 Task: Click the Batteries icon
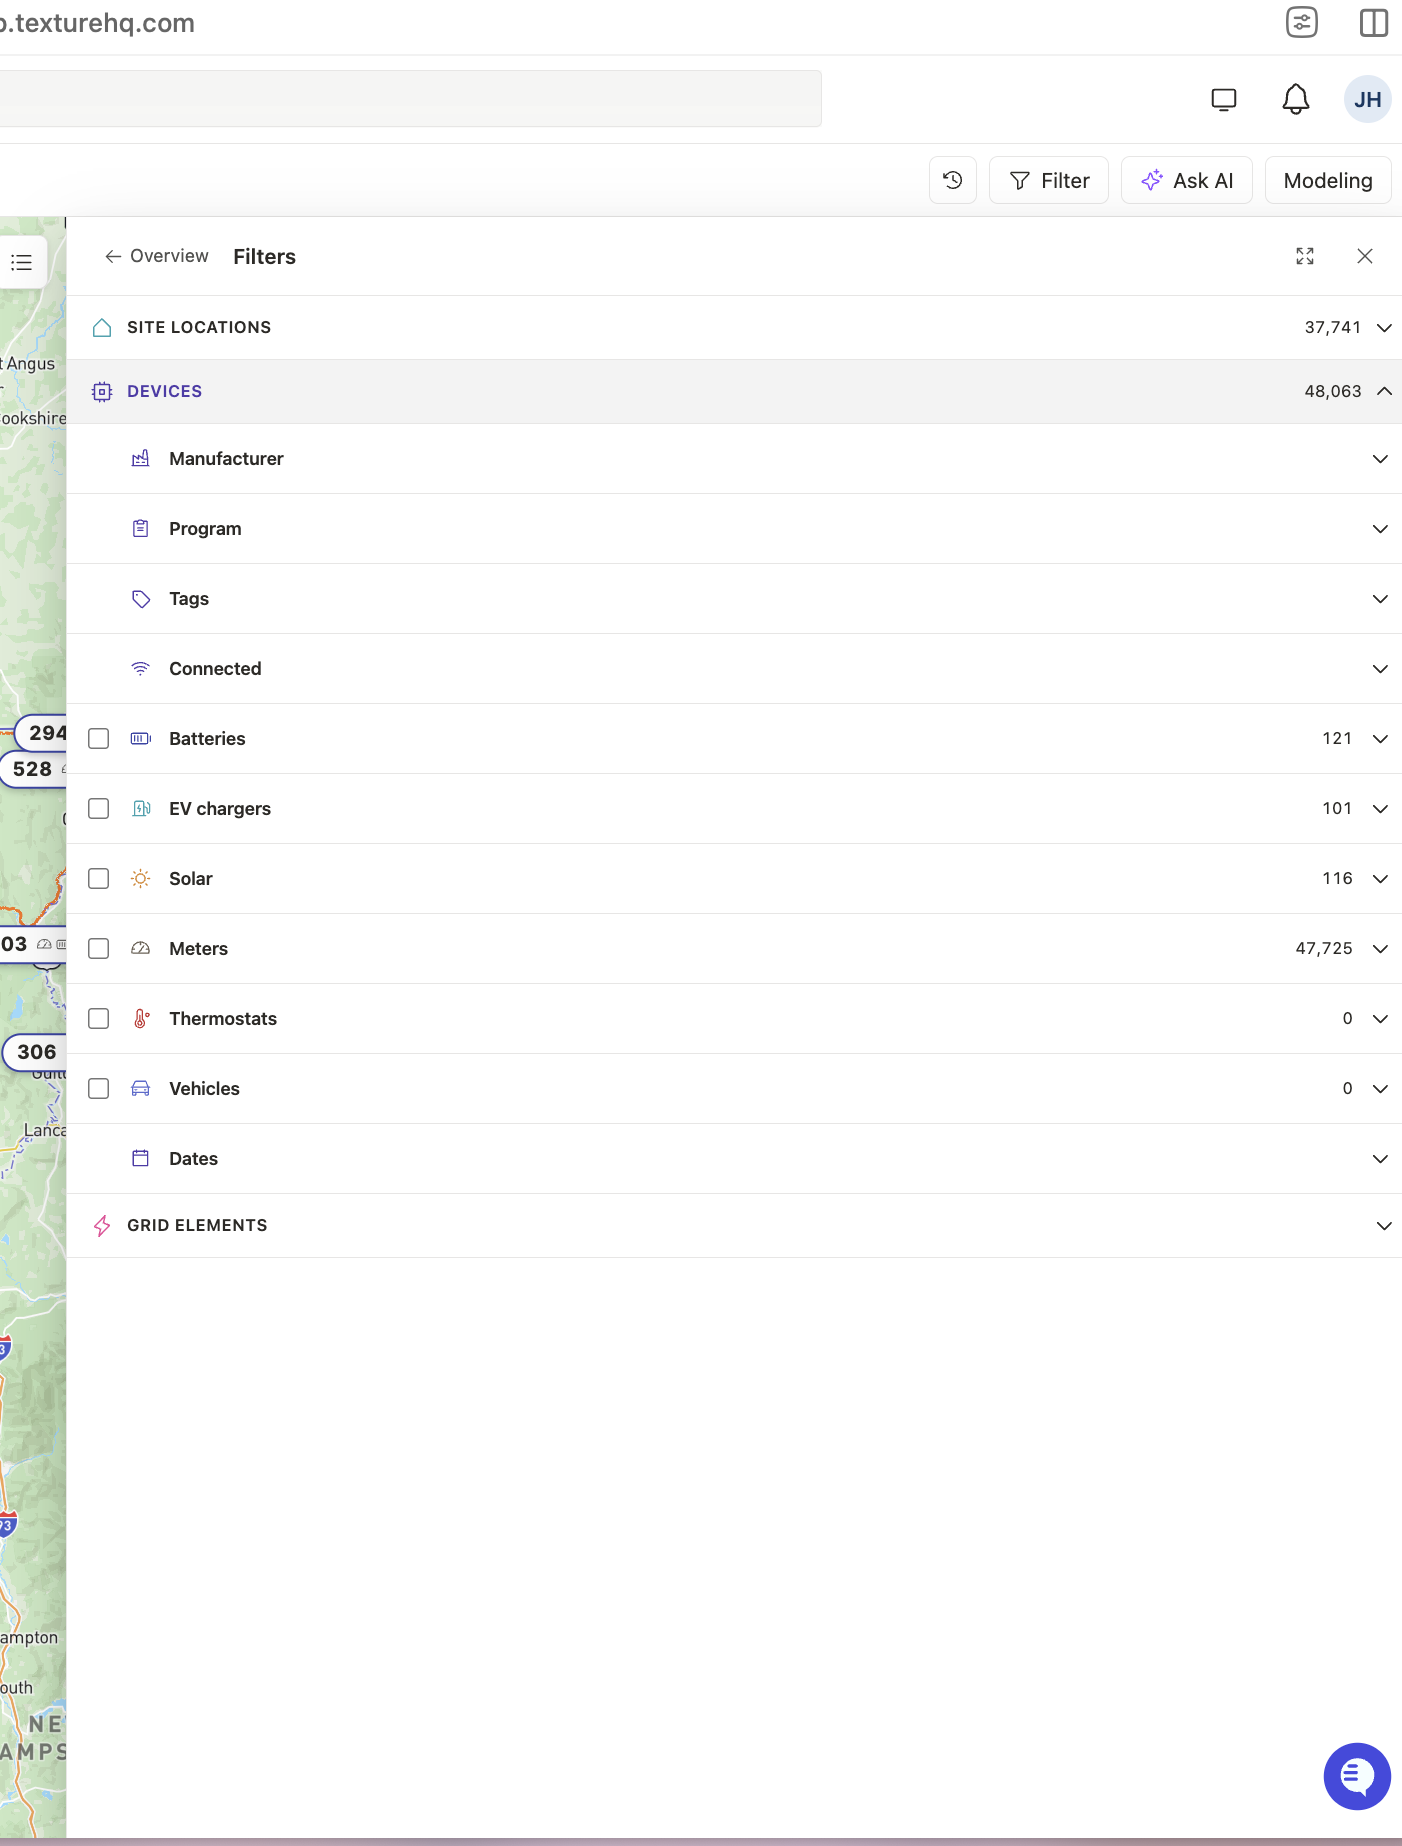141,738
